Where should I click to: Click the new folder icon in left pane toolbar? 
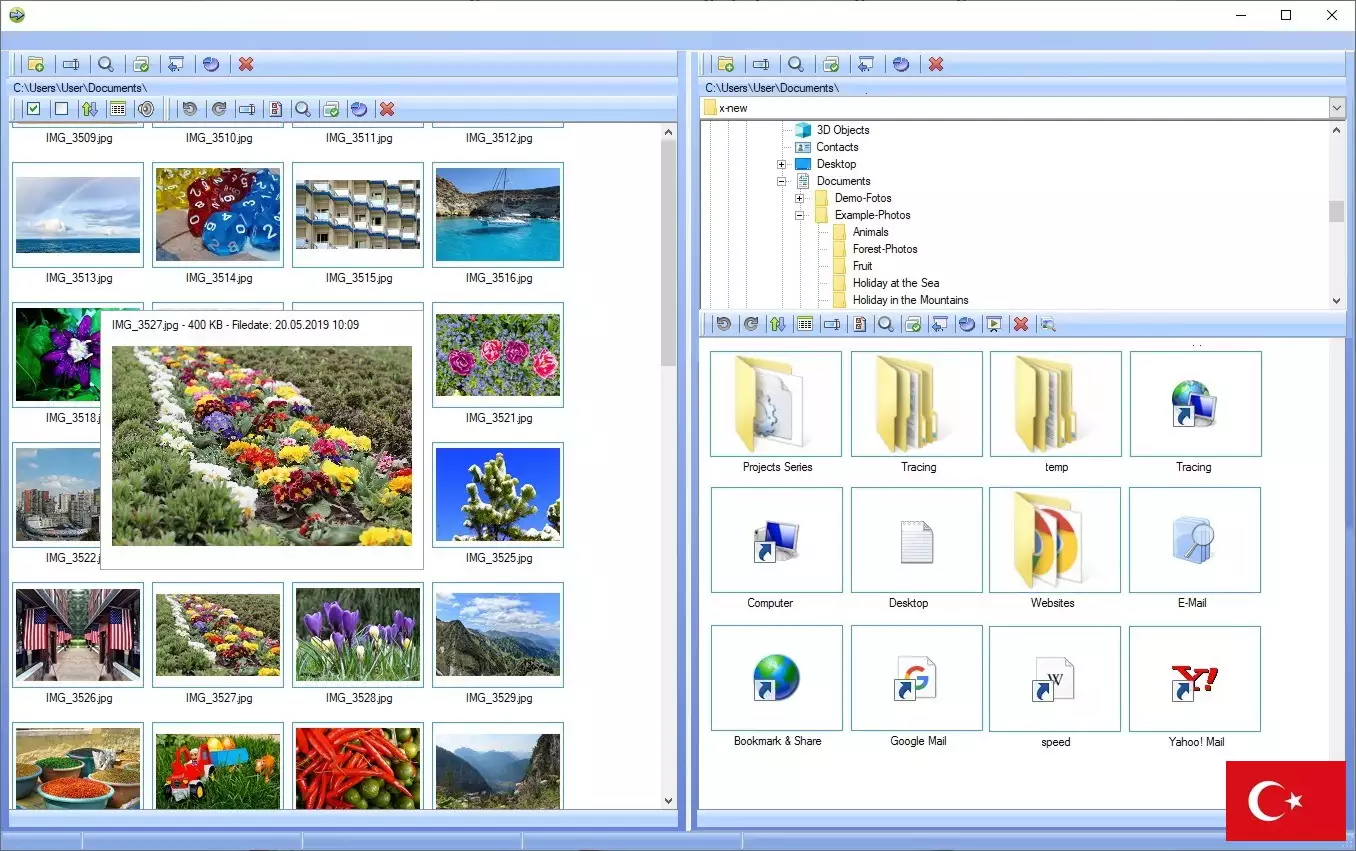point(35,64)
